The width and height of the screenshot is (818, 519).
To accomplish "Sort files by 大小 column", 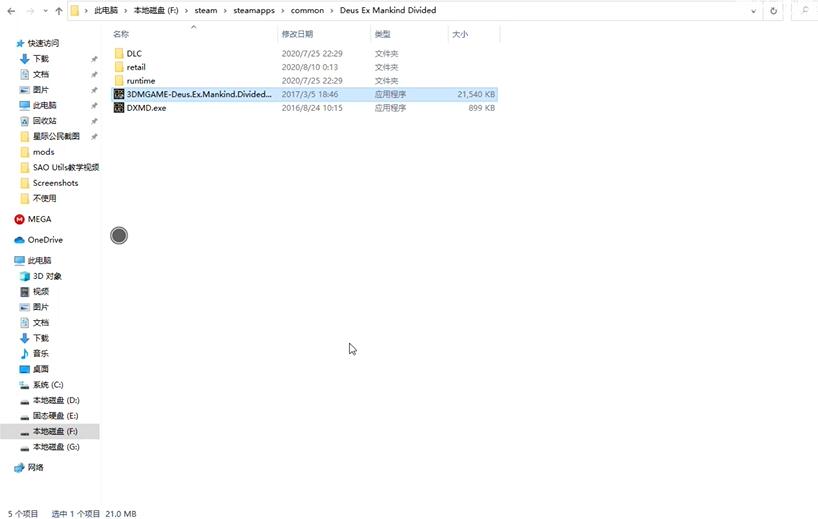I will [460, 34].
